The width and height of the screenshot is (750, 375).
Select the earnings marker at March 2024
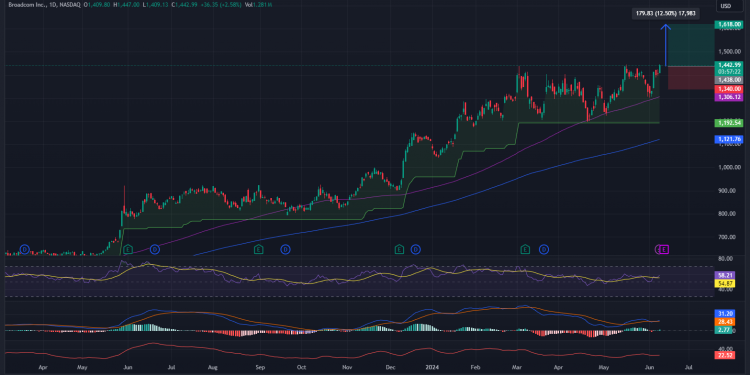pyautogui.click(x=525, y=249)
